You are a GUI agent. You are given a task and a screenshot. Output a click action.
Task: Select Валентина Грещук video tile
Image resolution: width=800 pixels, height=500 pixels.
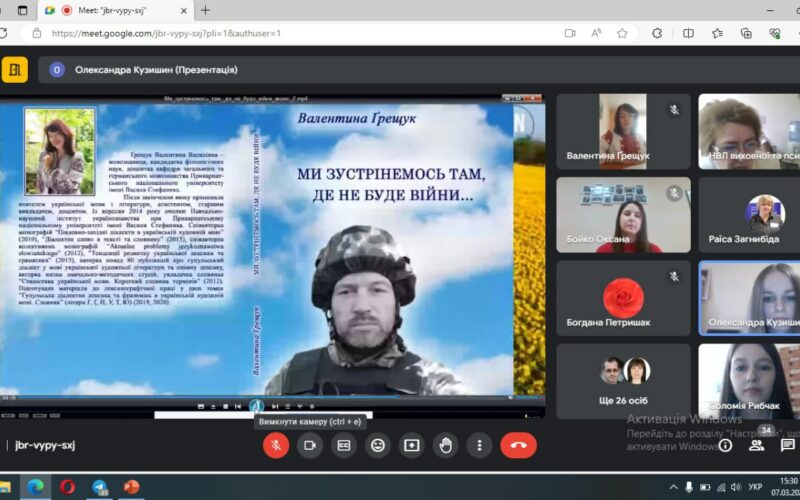(x=623, y=131)
